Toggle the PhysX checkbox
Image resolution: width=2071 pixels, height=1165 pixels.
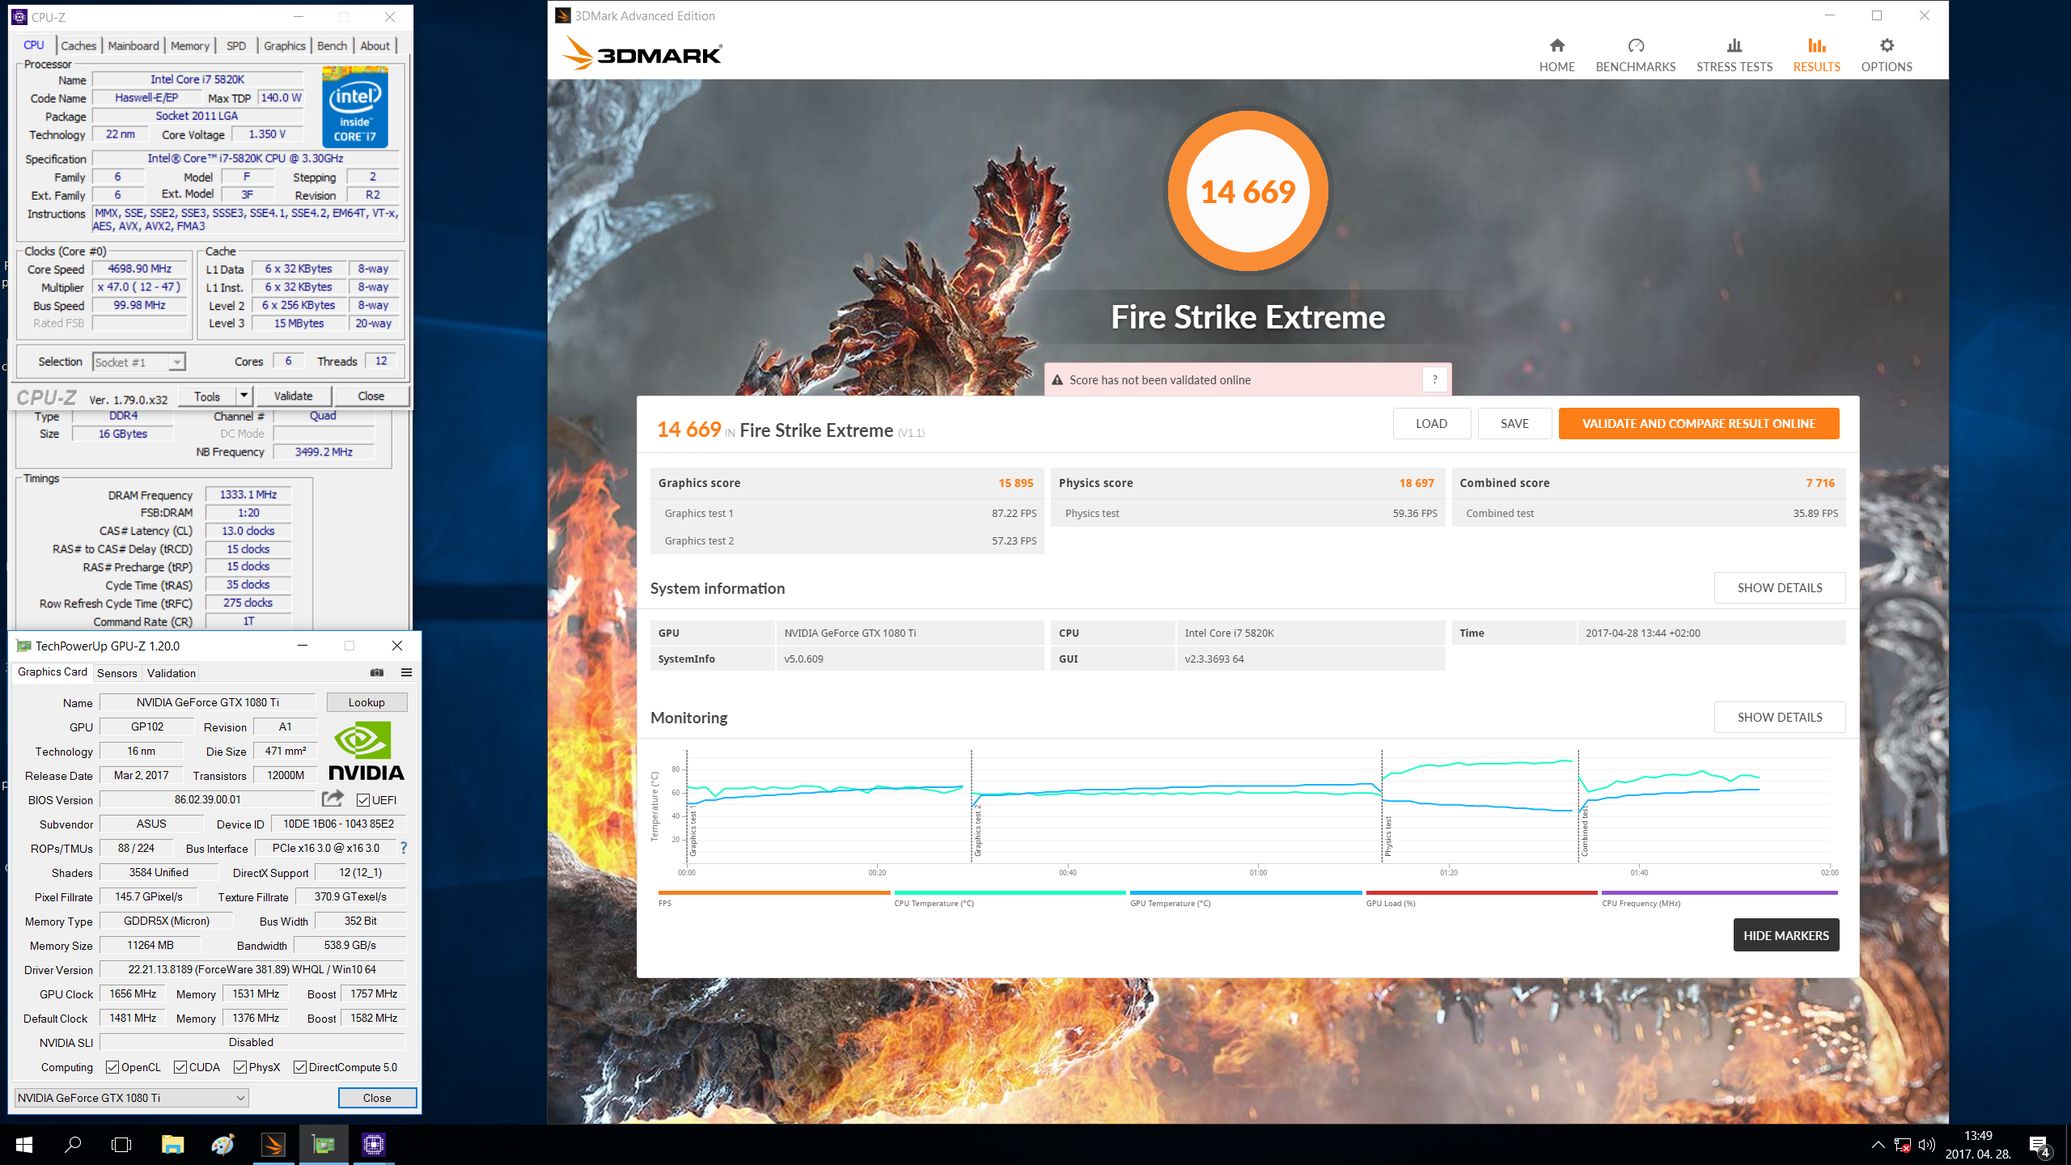click(x=240, y=1067)
